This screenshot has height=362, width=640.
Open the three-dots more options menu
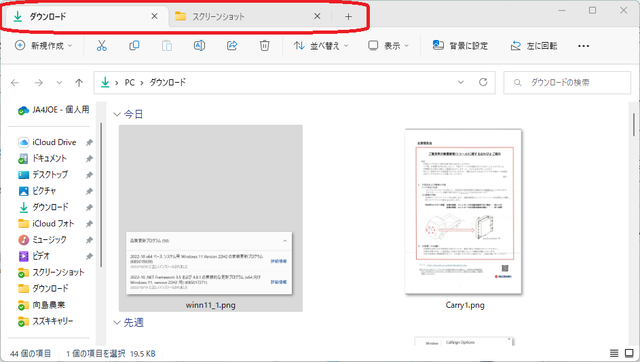(583, 46)
